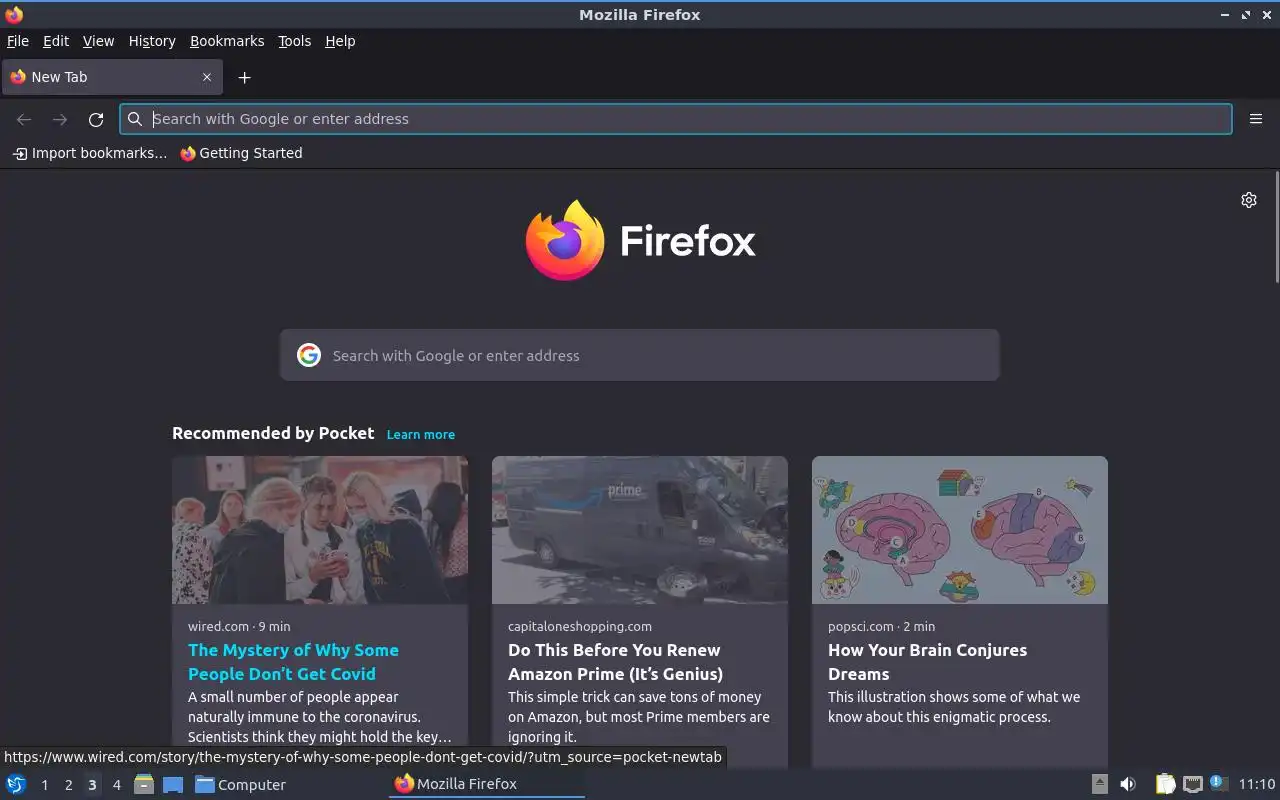The width and height of the screenshot is (1280, 800).
Task: Open a new tab with plus button
Action: point(244,77)
